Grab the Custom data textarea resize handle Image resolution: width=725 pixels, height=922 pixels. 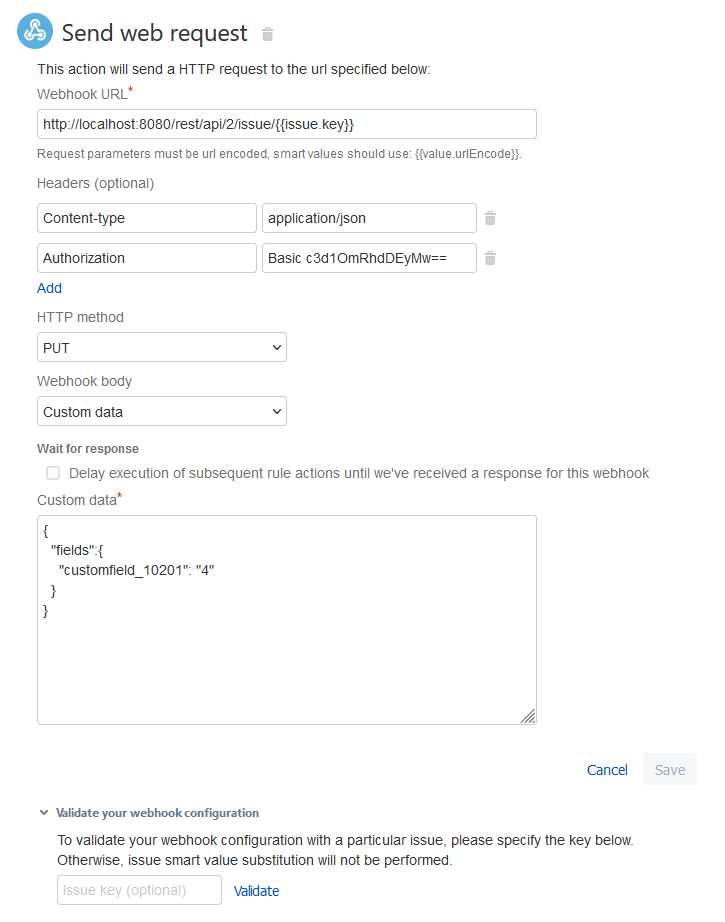[528, 716]
